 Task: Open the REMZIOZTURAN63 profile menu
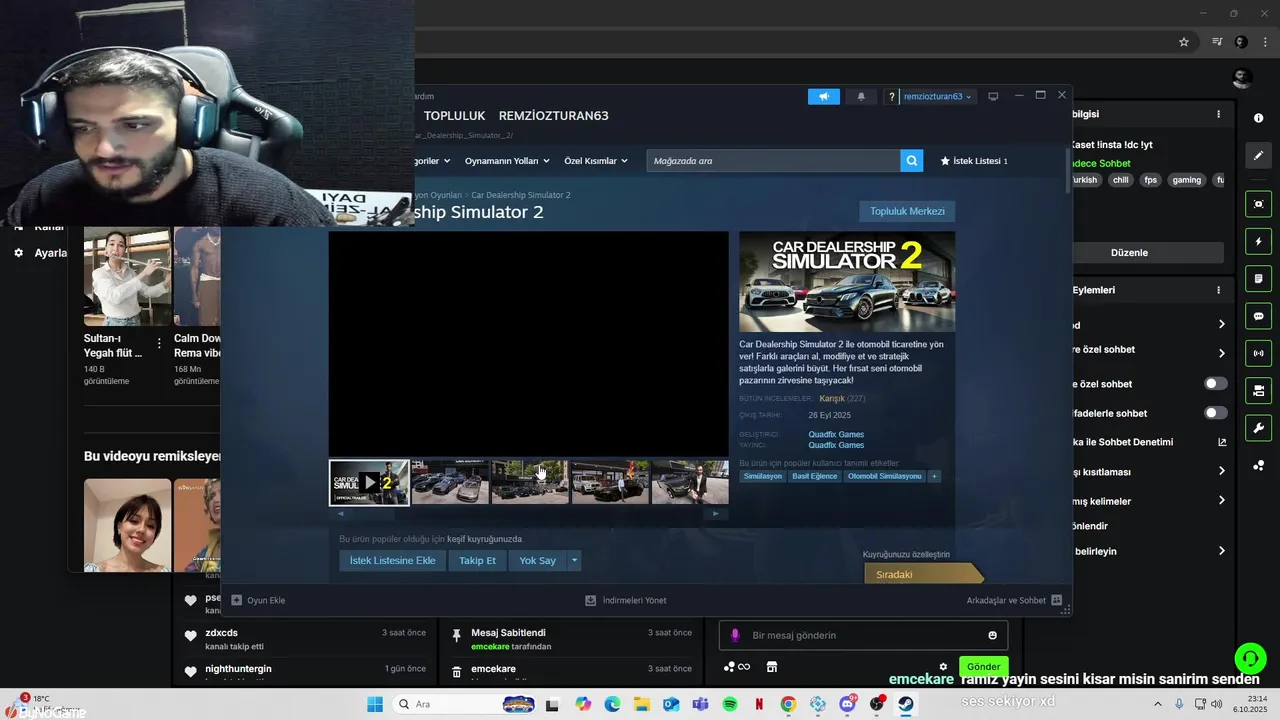(553, 116)
